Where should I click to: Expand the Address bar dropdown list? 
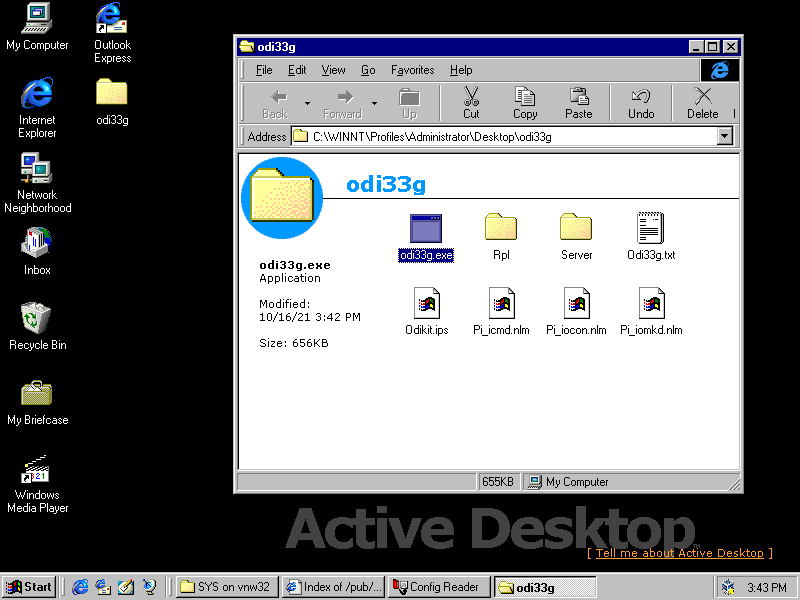click(724, 136)
